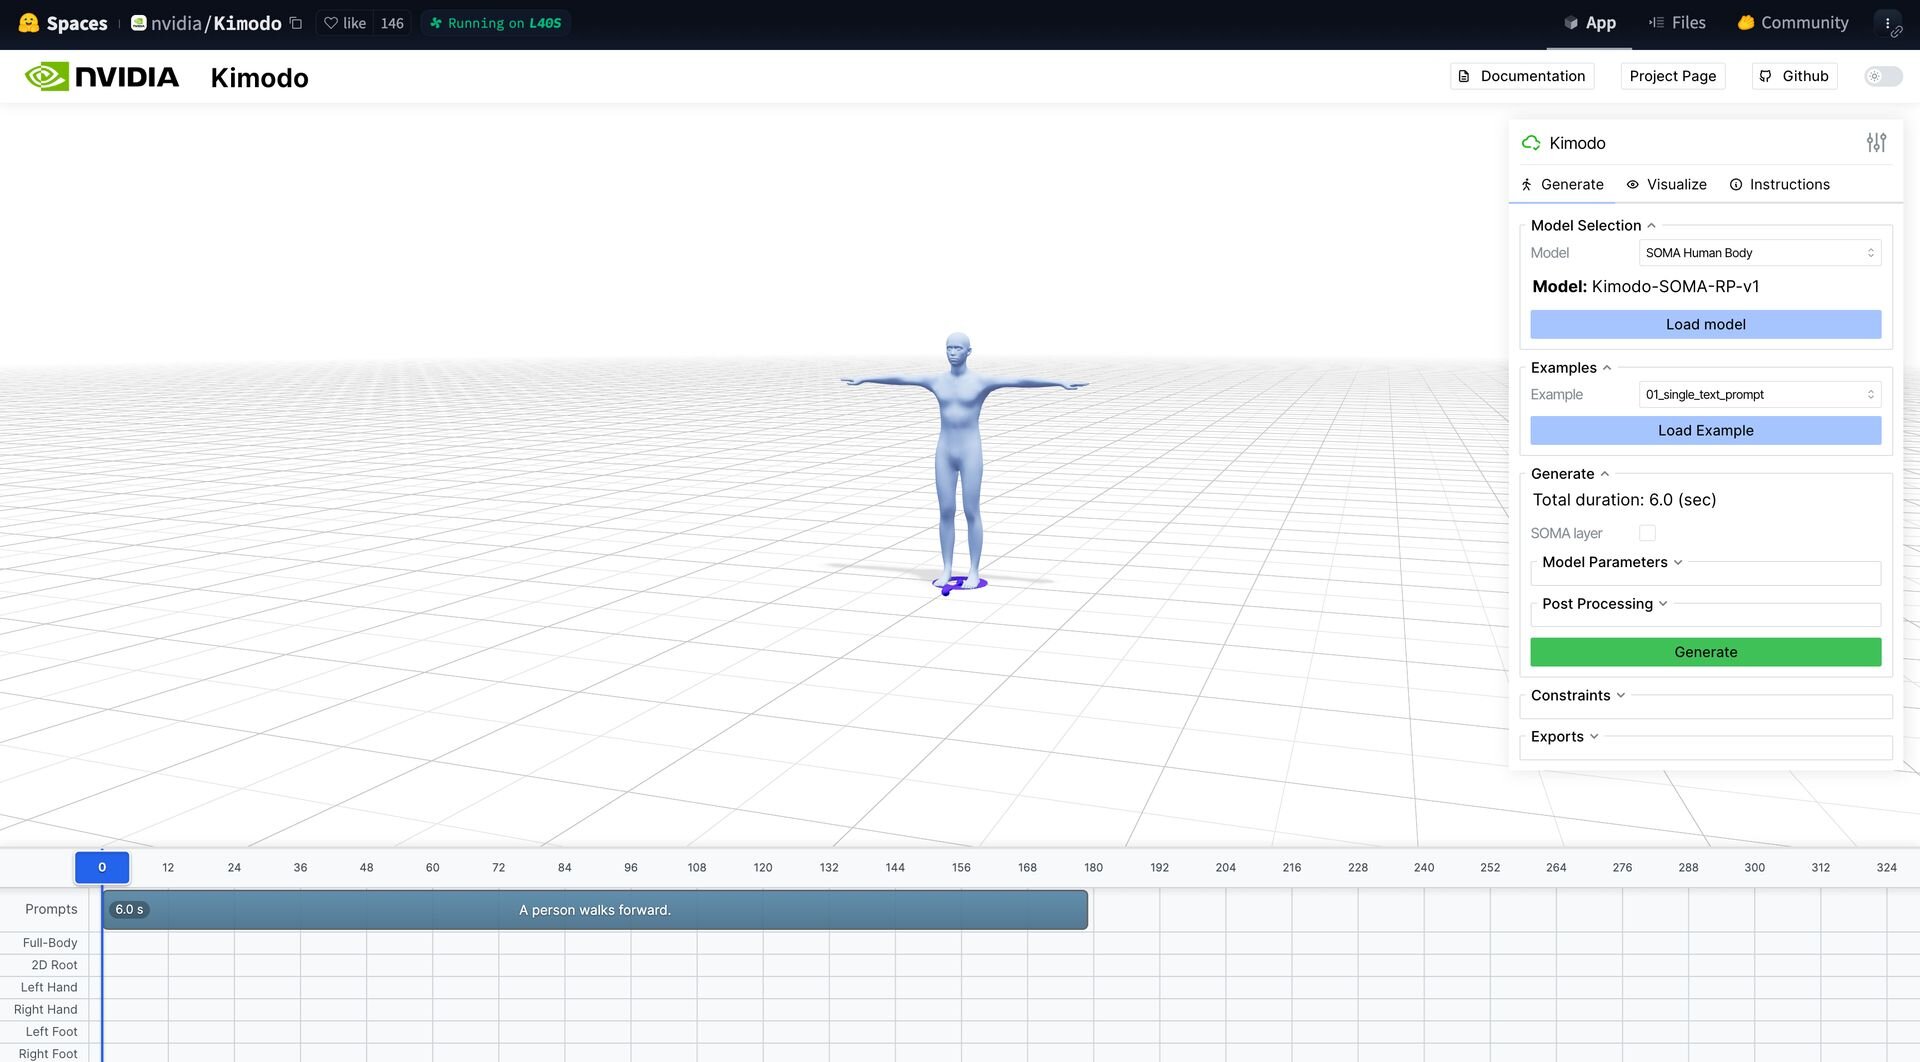Screen dimensions: 1920x1062
Task: Click the Load Example button
Action: [1705, 431]
